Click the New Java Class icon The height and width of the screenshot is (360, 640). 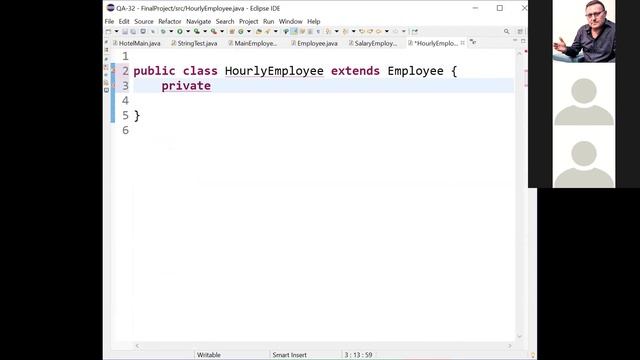(x=240, y=31)
